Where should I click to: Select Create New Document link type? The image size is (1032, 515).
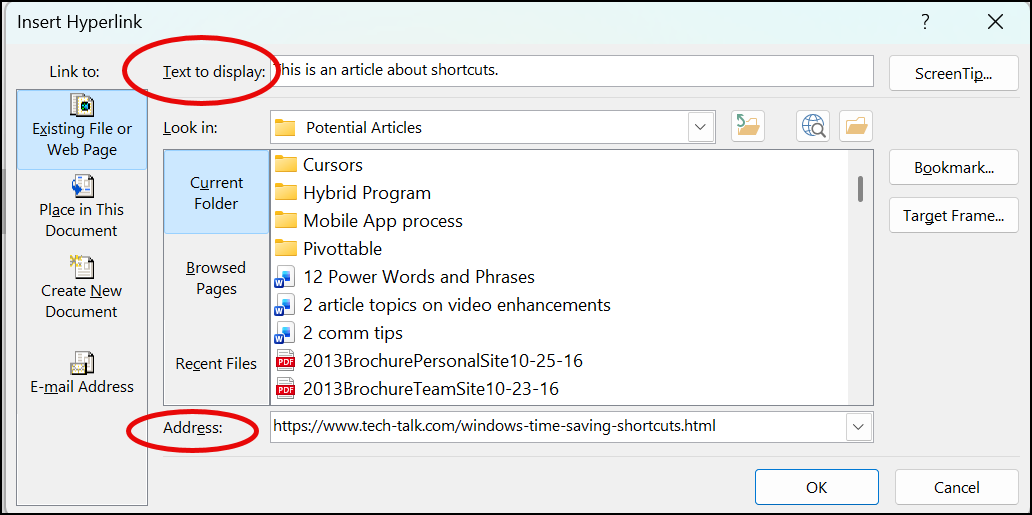tap(82, 288)
